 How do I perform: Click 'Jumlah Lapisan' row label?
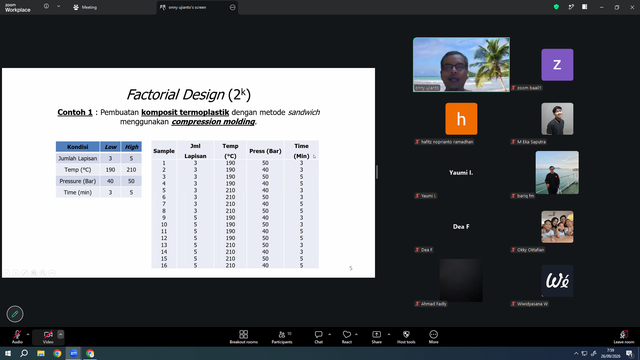(x=78, y=158)
